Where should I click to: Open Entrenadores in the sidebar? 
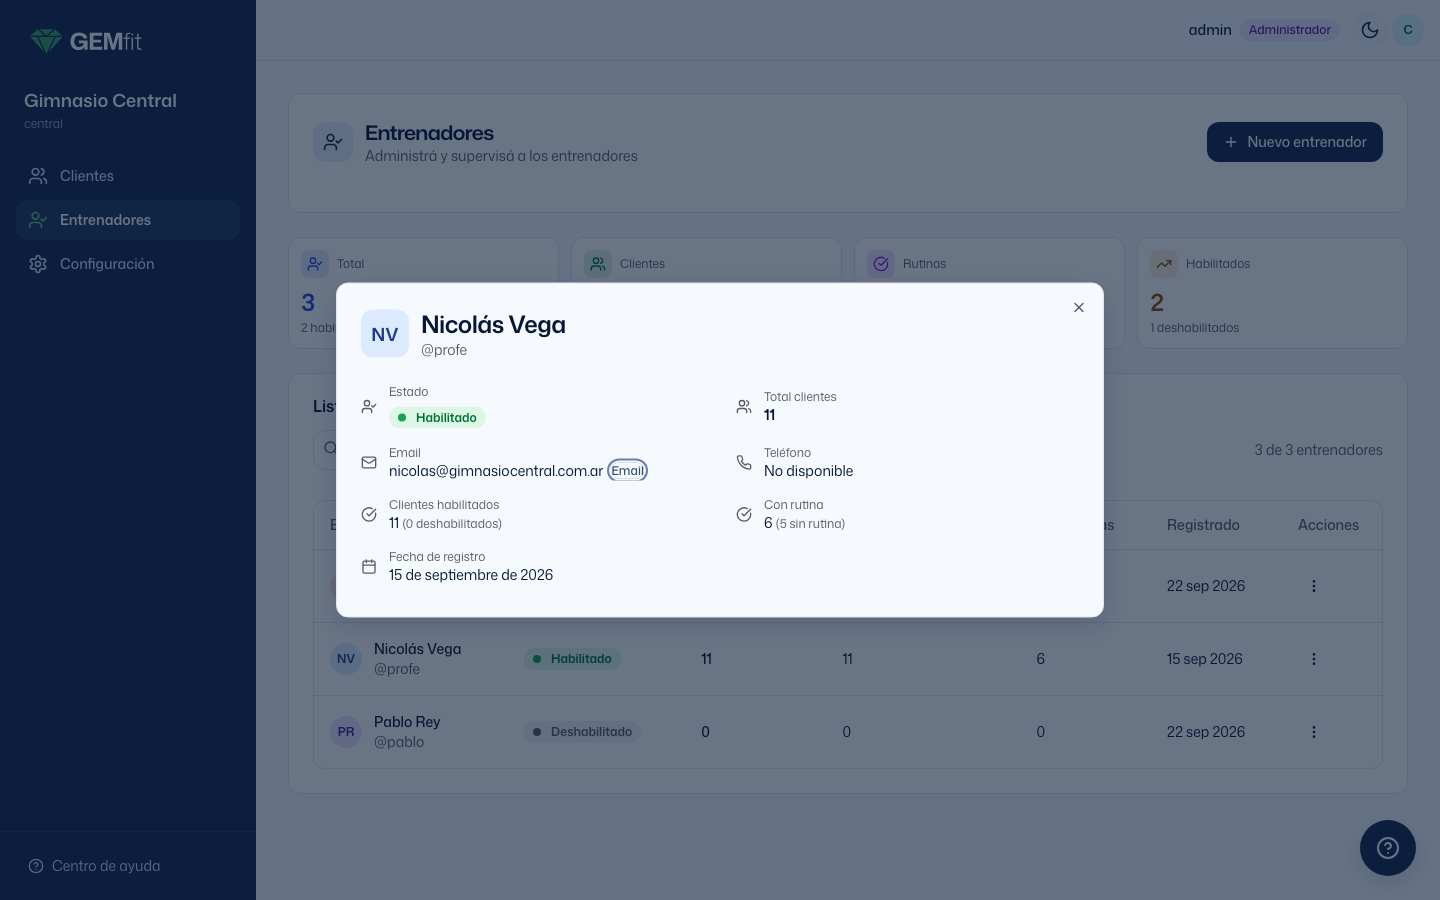click(128, 220)
